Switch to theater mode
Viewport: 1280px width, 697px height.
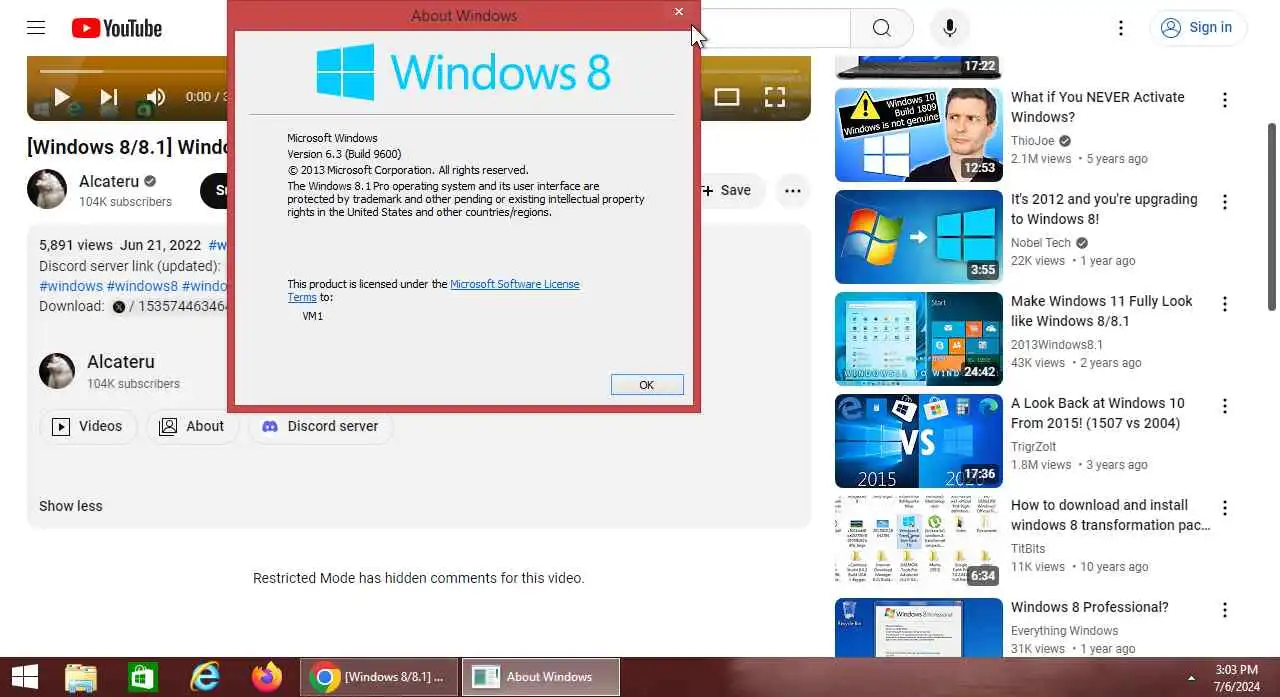[x=727, y=97]
